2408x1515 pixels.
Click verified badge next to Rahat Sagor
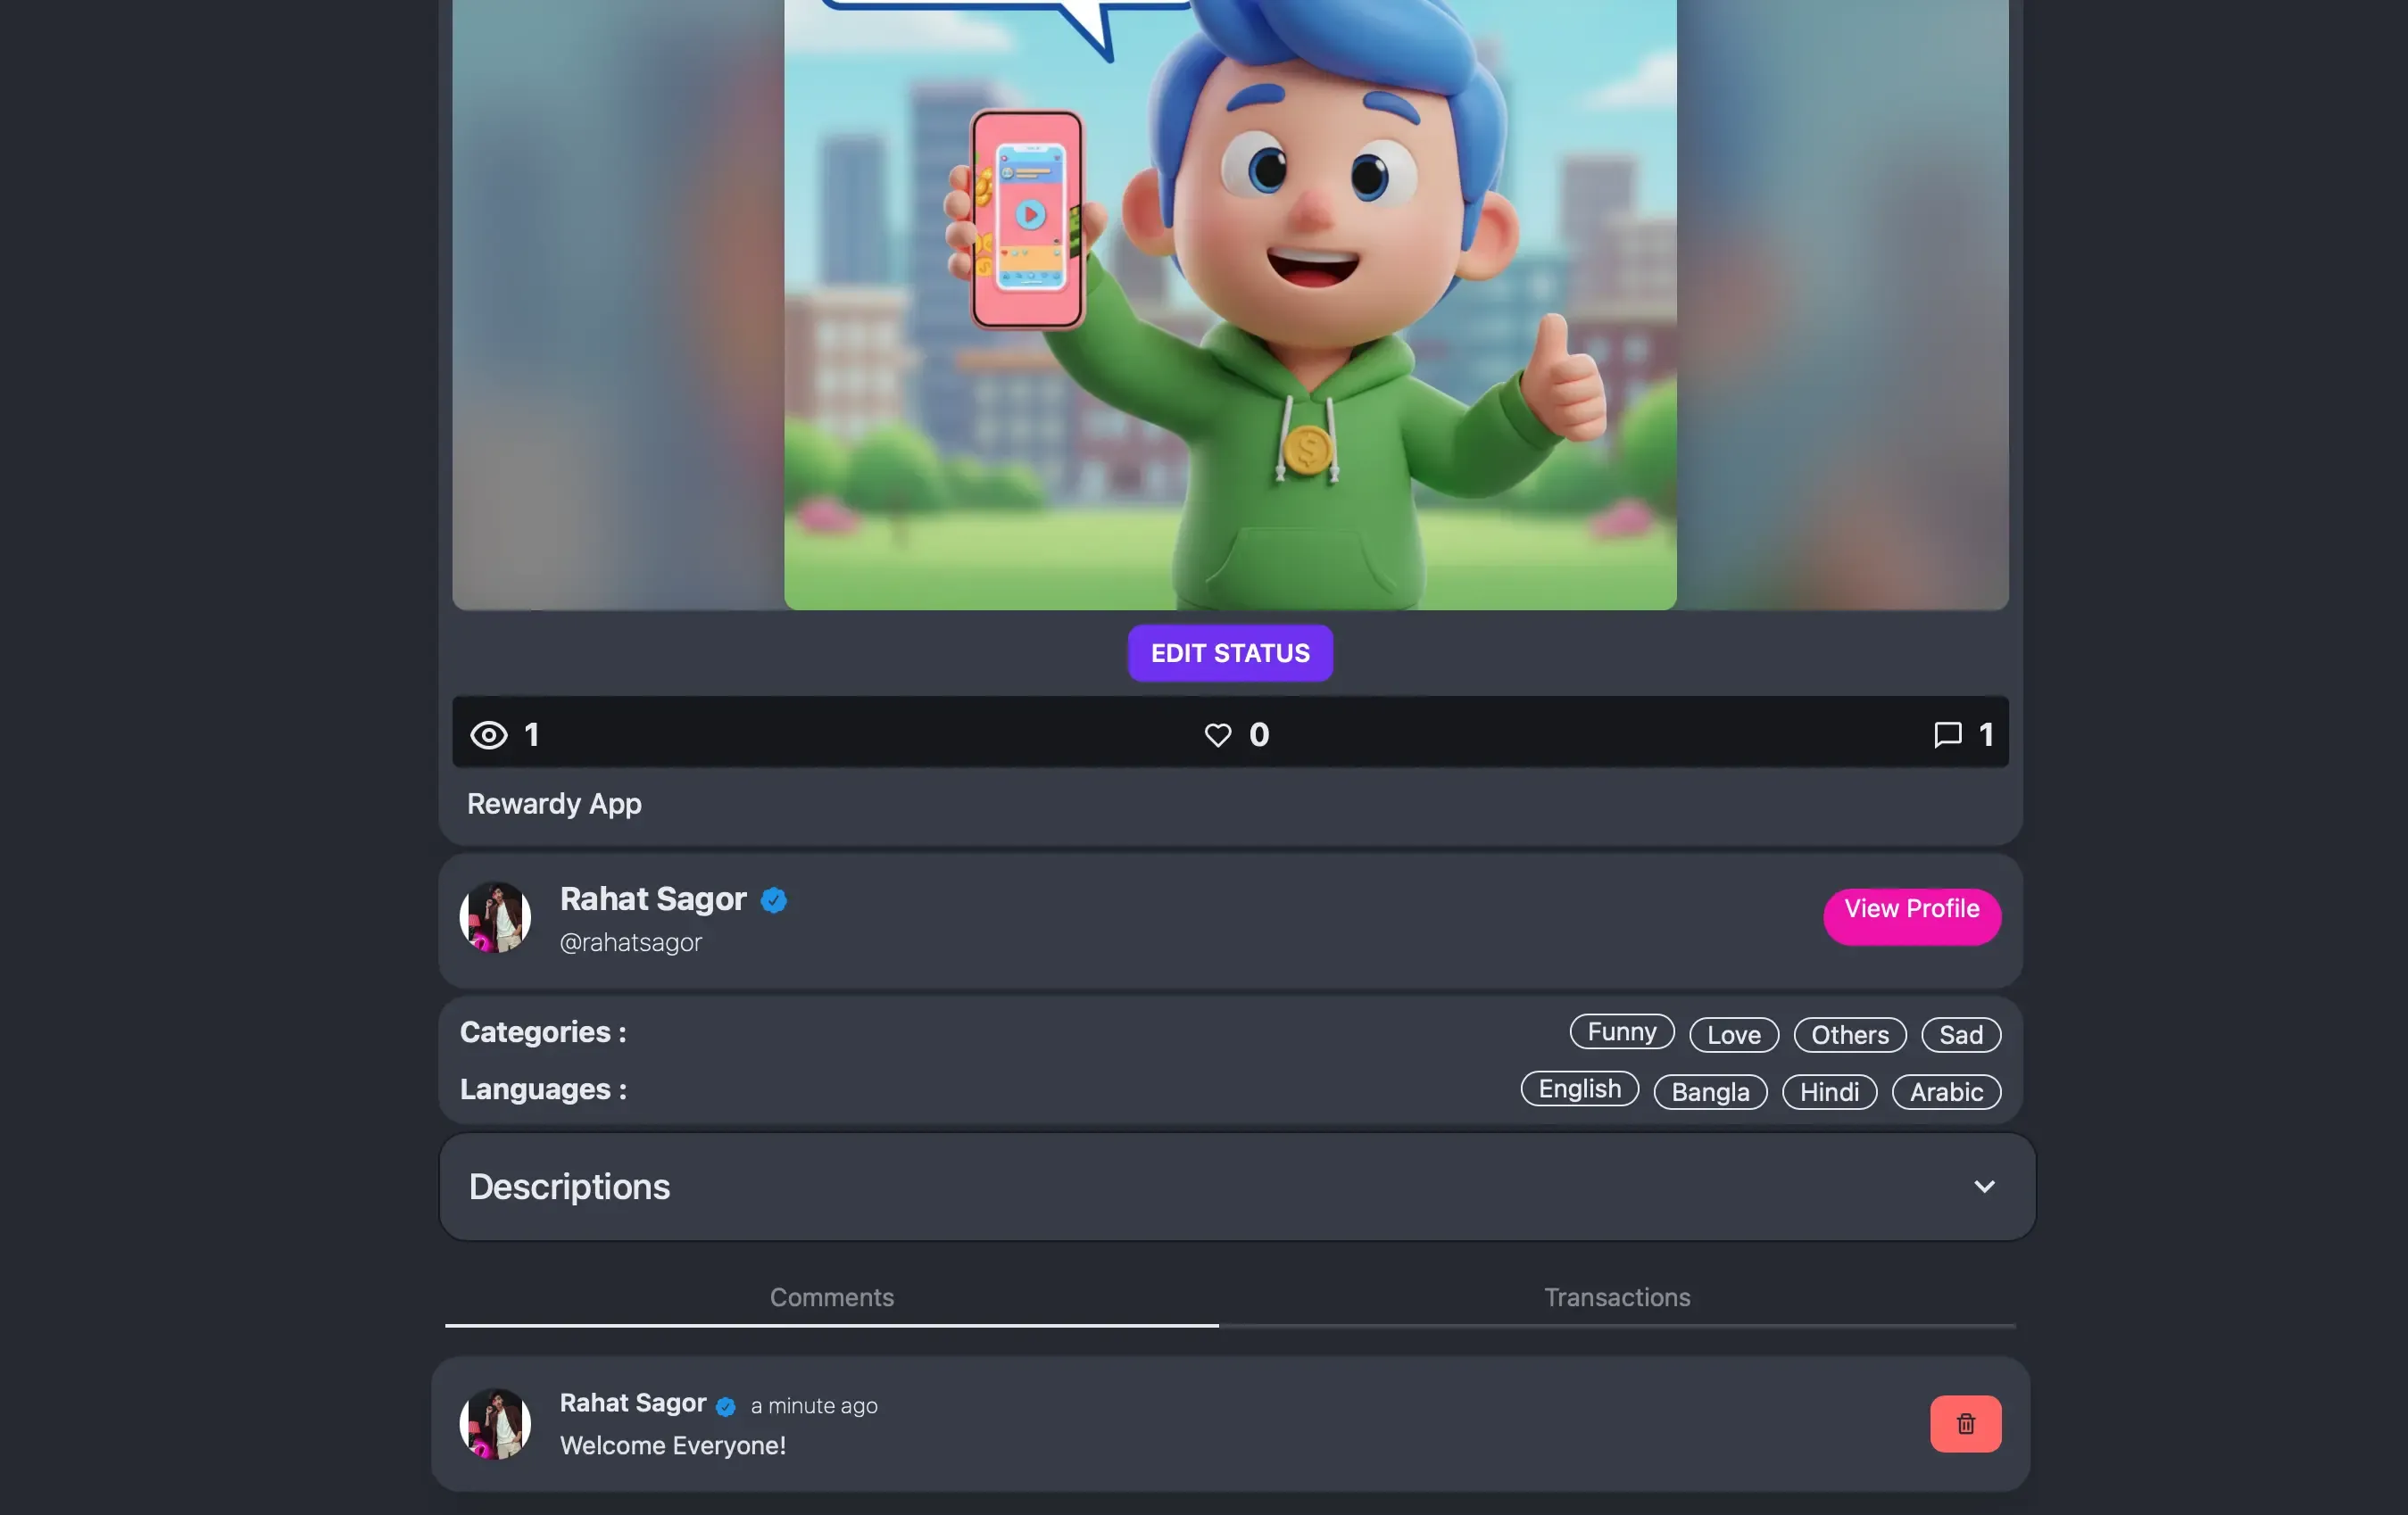coord(773,900)
